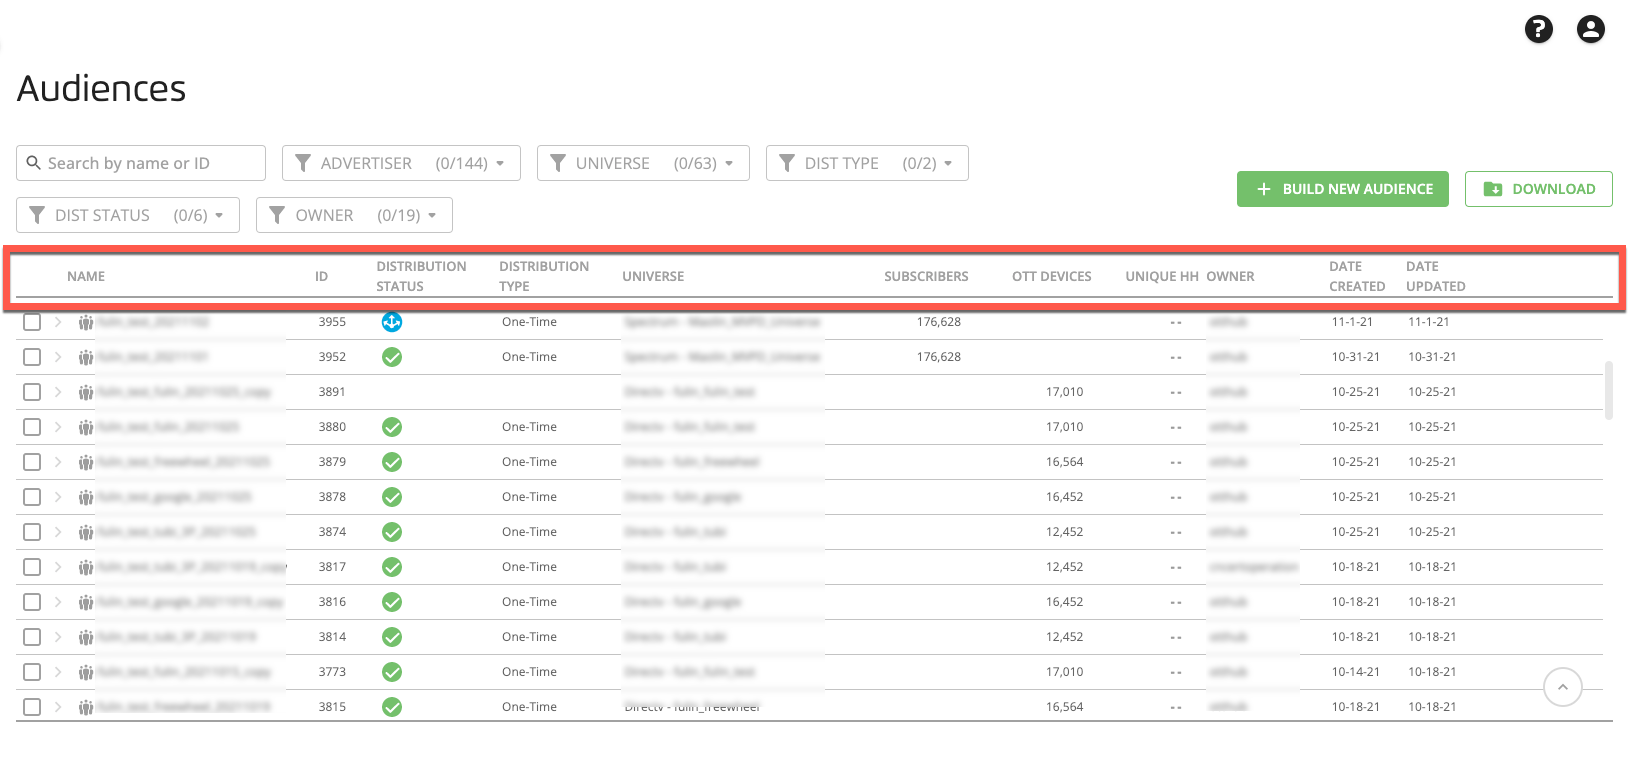Click the green check status for ID 3880
Viewport: 1635px width, 761px height.
click(392, 427)
